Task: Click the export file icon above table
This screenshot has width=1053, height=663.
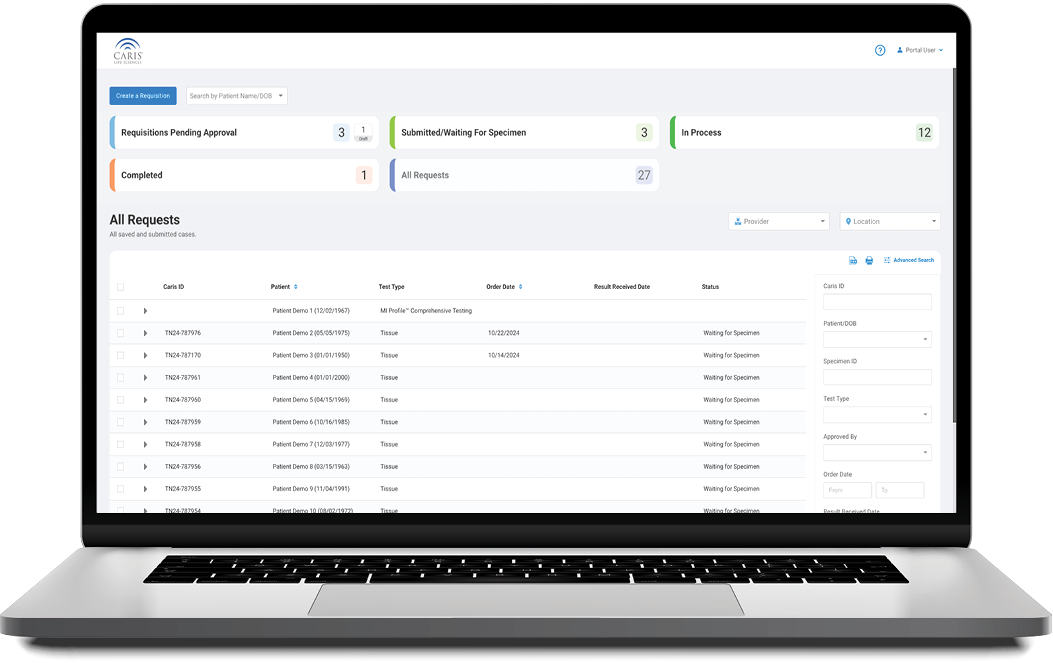Action: (853, 260)
